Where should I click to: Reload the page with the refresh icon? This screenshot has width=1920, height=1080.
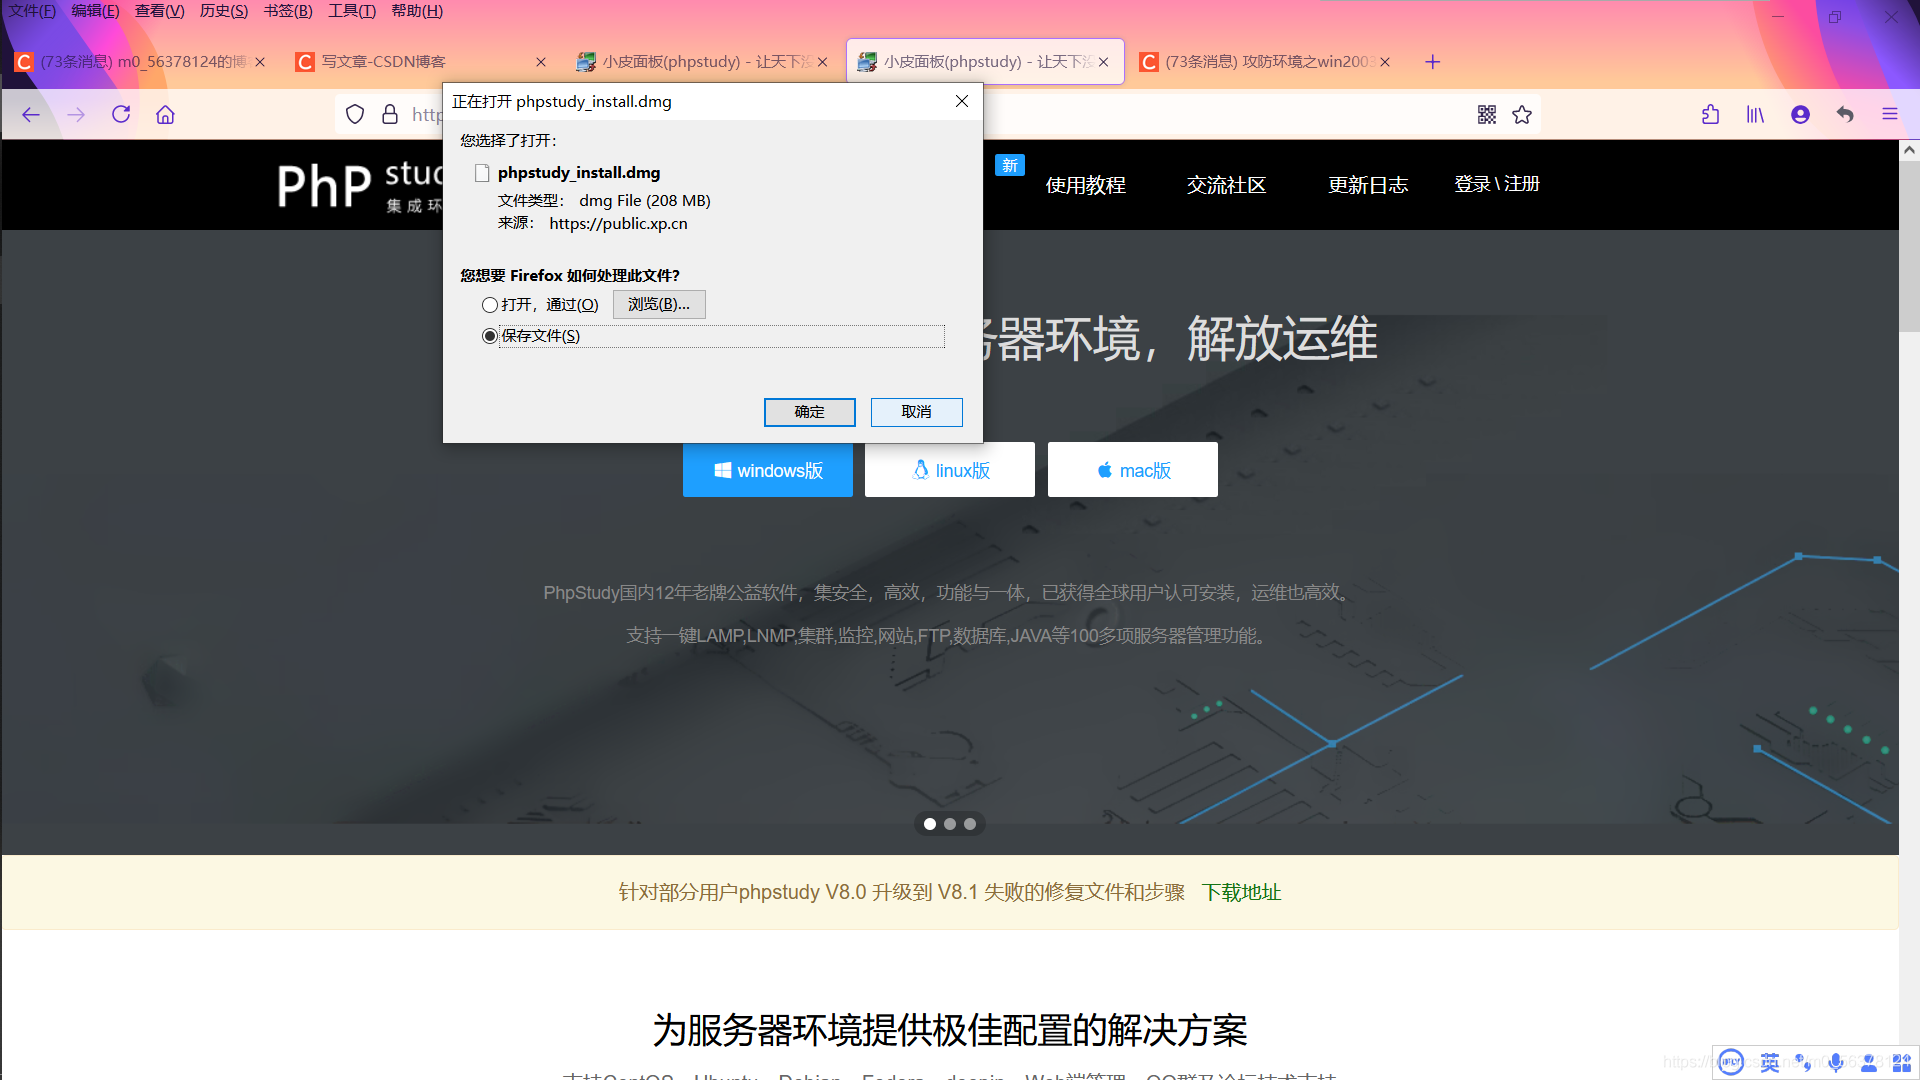[121, 115]
